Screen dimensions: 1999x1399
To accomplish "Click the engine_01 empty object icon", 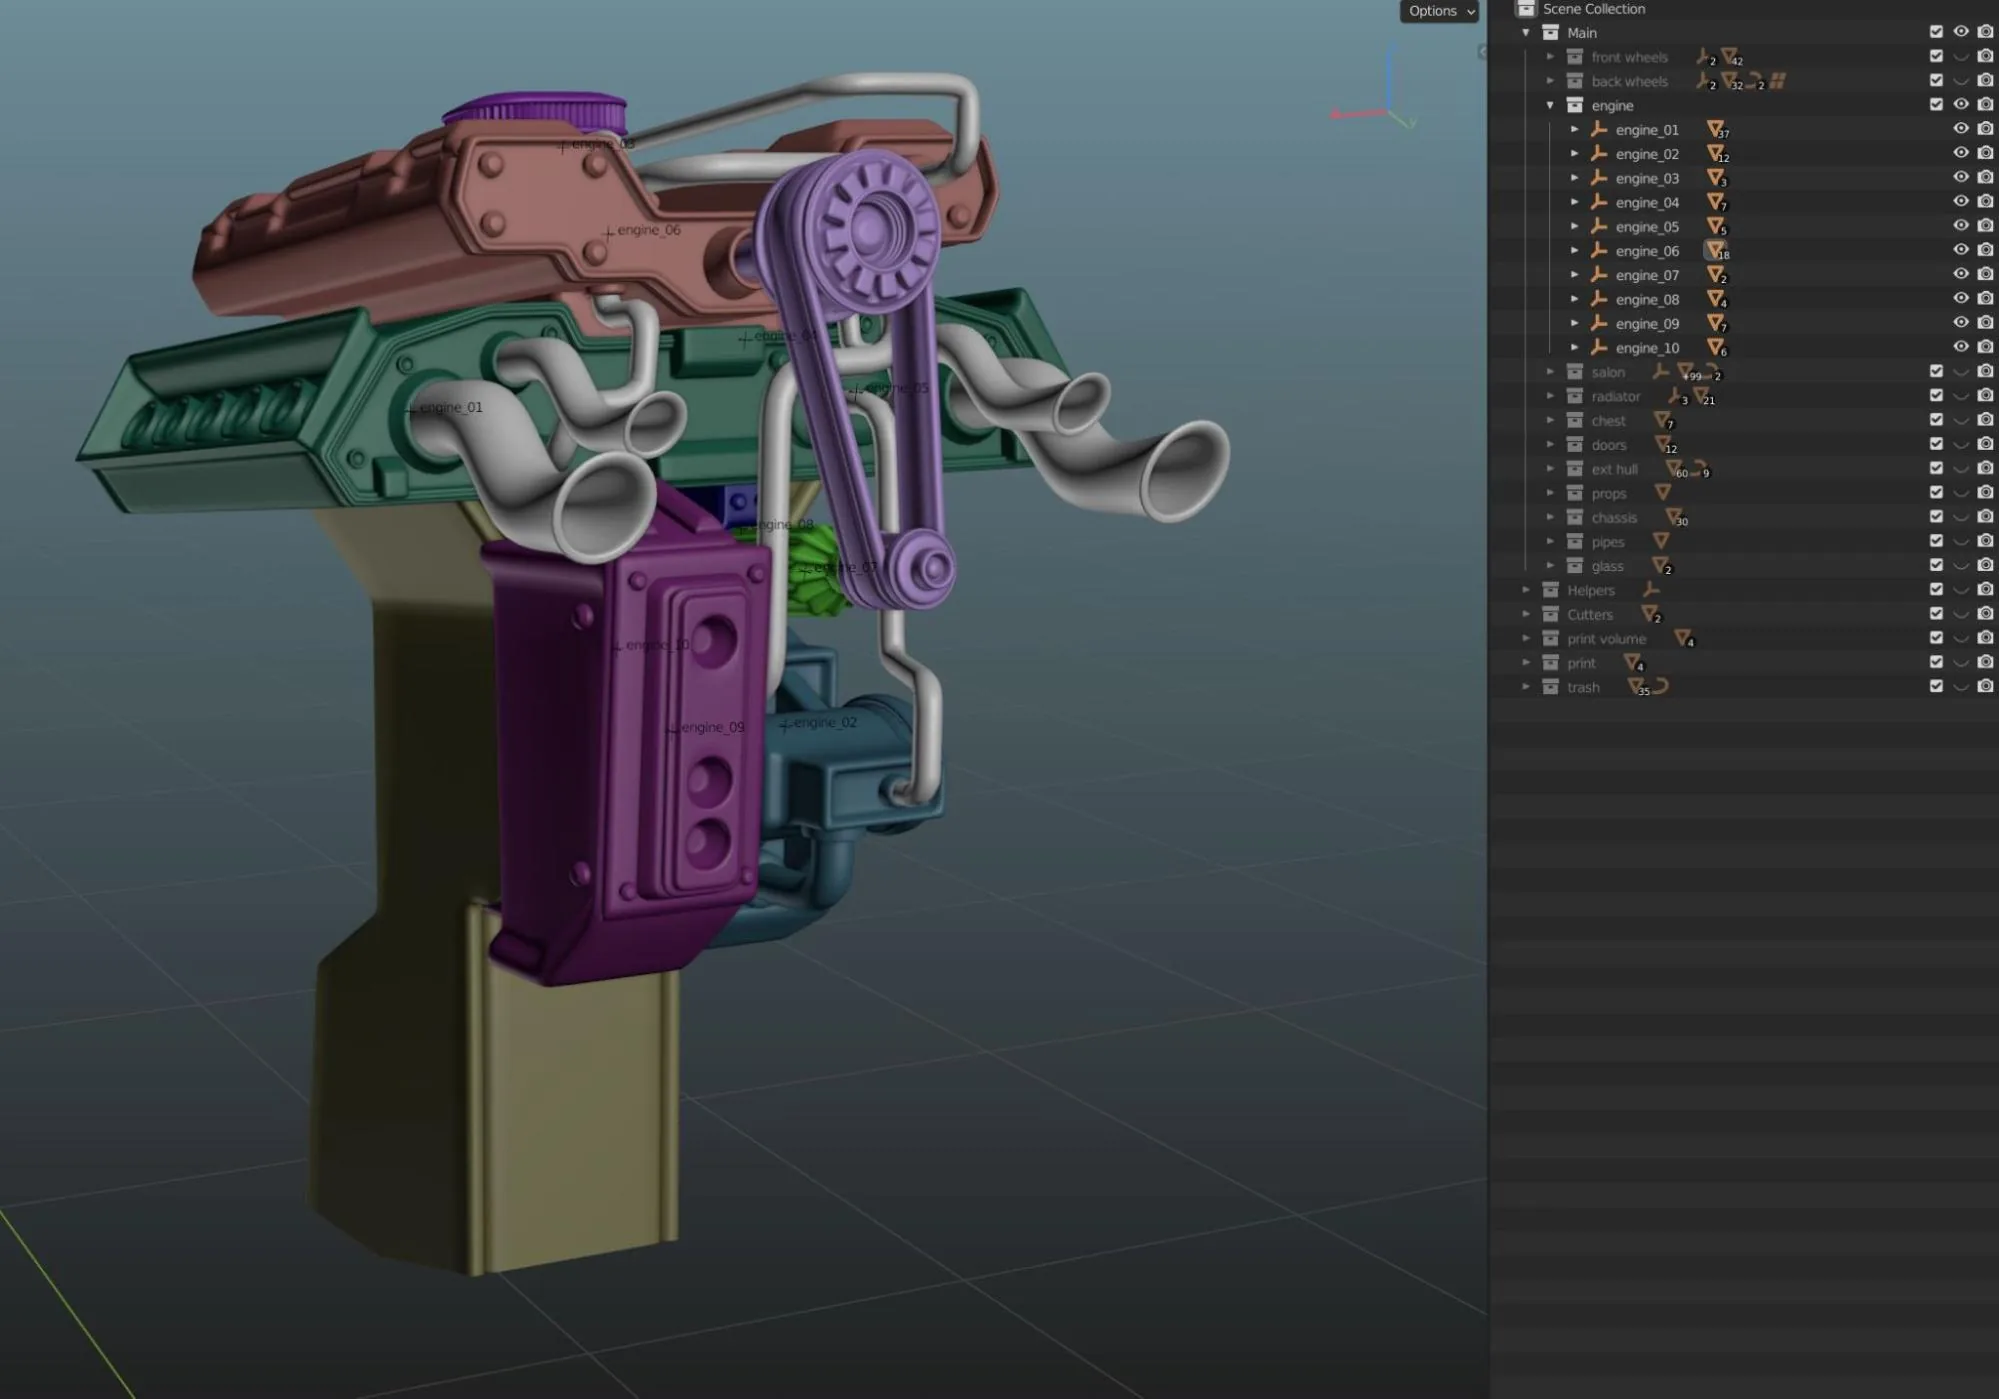I will click(1599, 129).
